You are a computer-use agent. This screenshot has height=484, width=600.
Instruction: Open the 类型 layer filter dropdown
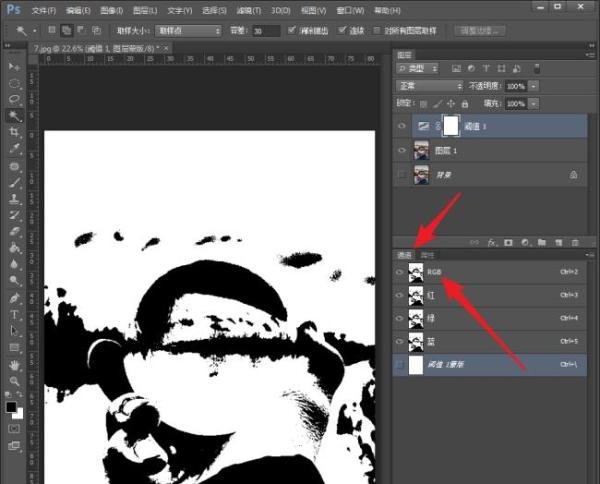click(417, 69)
